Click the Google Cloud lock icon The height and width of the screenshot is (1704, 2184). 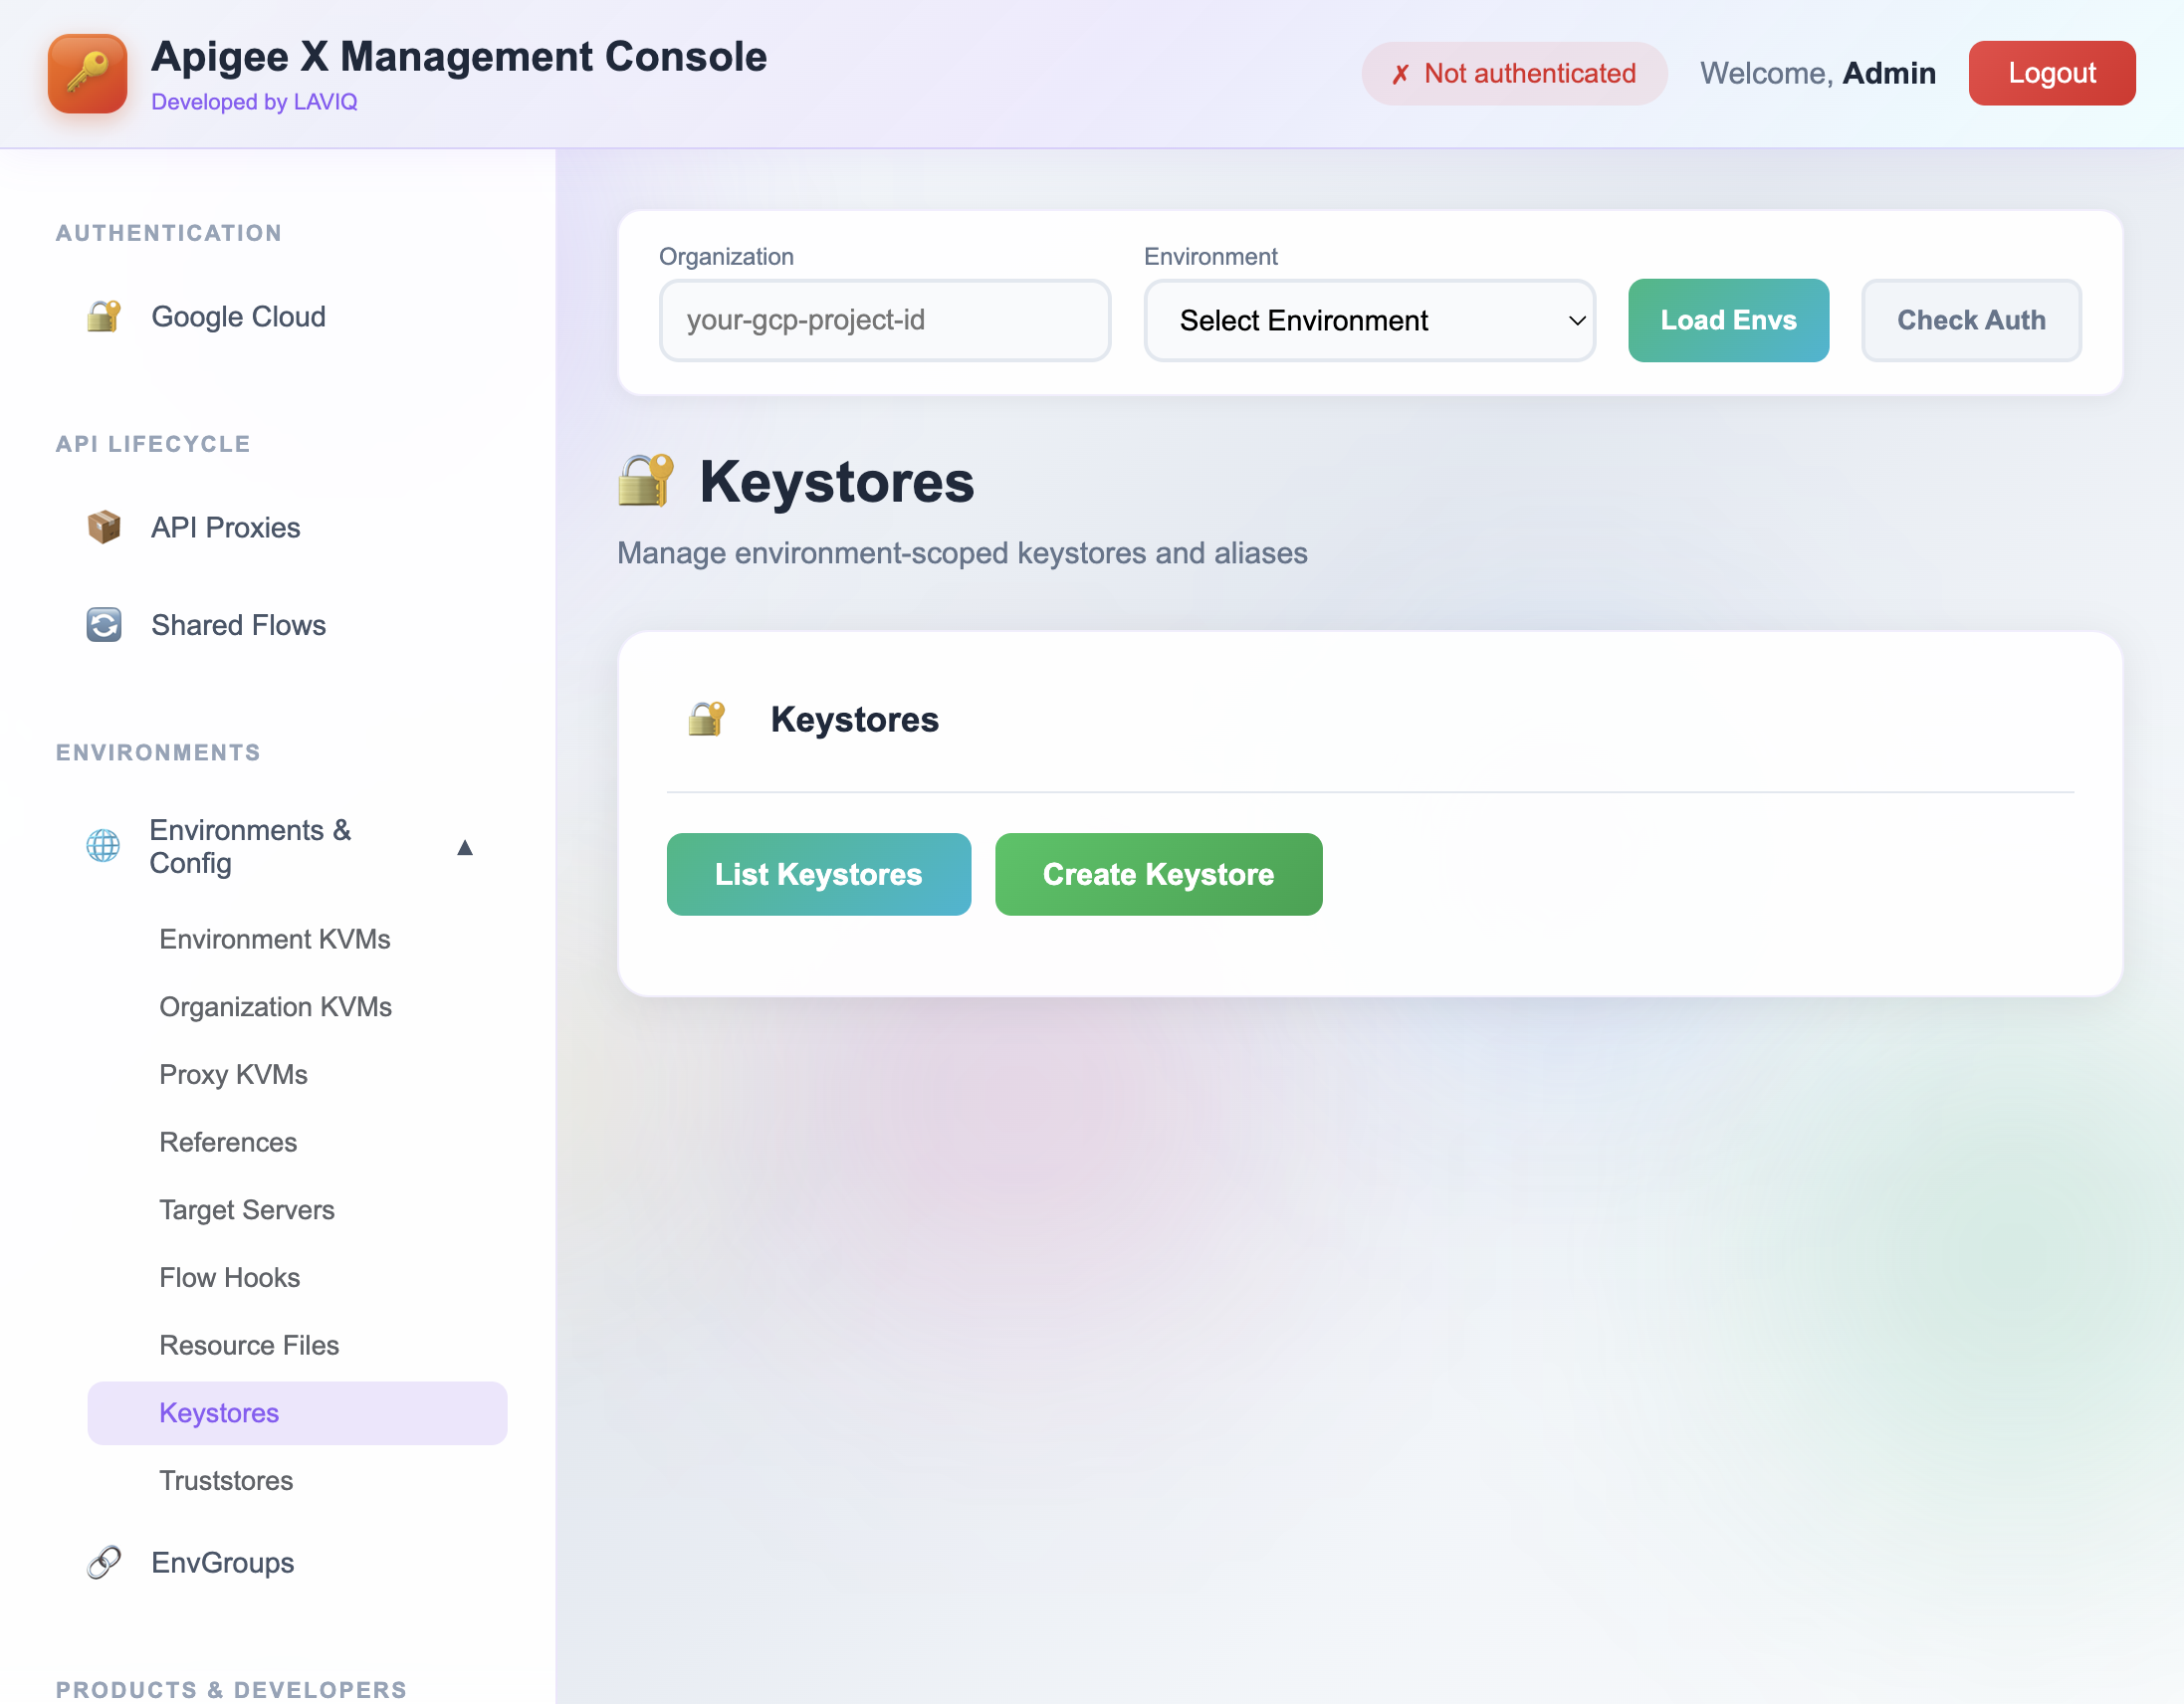pyautogui.click(x=104, y=316)
